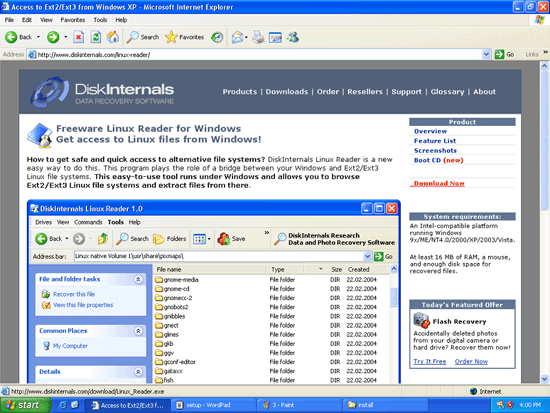
Task: Click the Download Now link
Action: 439,183
